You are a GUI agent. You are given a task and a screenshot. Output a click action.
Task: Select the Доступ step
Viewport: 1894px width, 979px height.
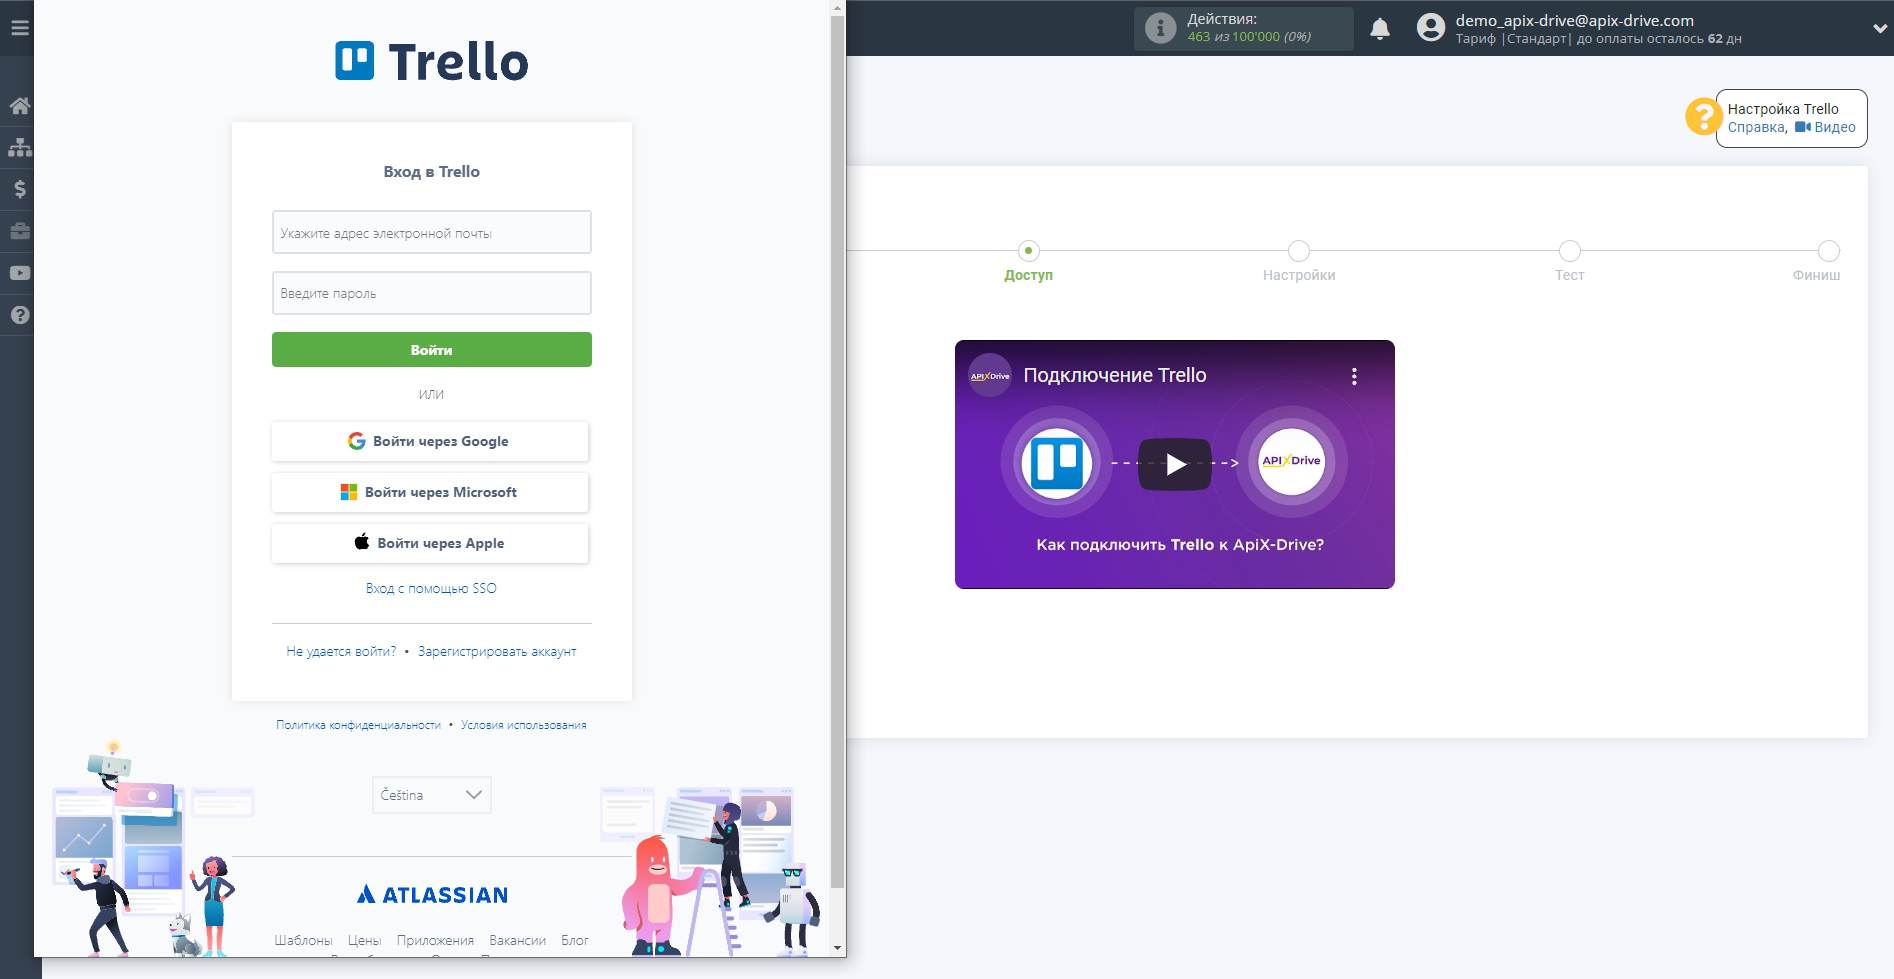pos(1028,261)
